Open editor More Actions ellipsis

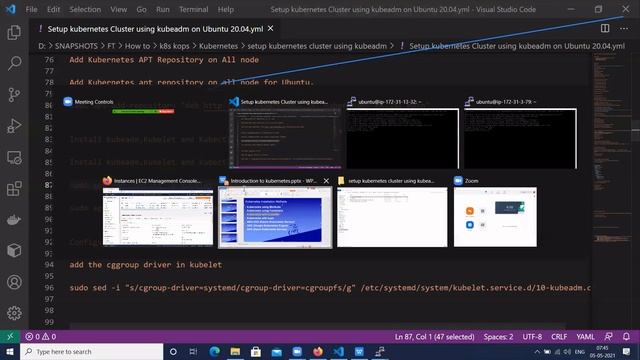tap(624, 29)
